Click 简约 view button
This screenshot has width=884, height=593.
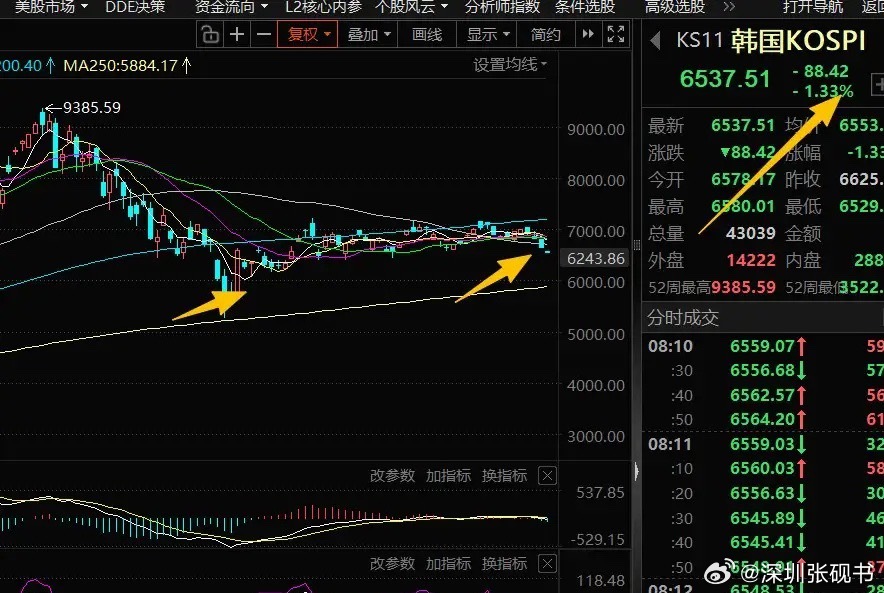[x=545, y=34]
